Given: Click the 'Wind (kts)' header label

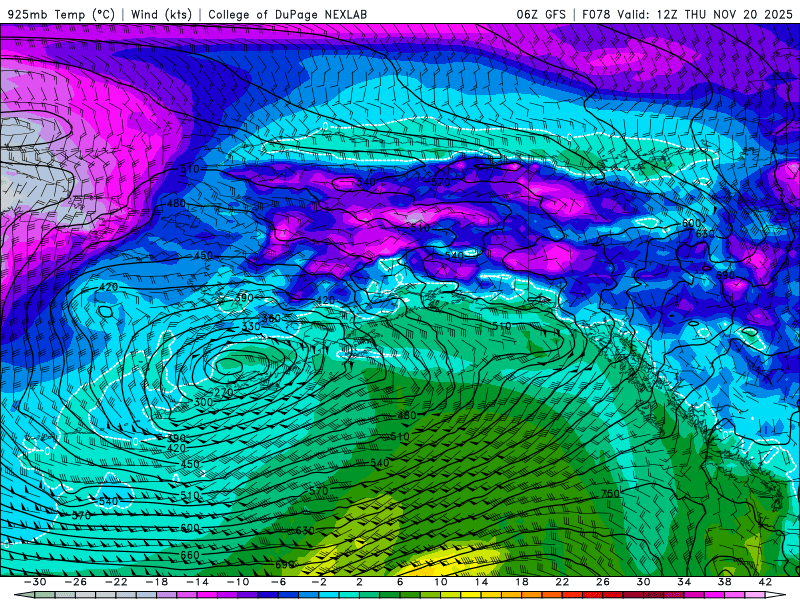Looking at the screenshot, I should (x=161, y=14).
